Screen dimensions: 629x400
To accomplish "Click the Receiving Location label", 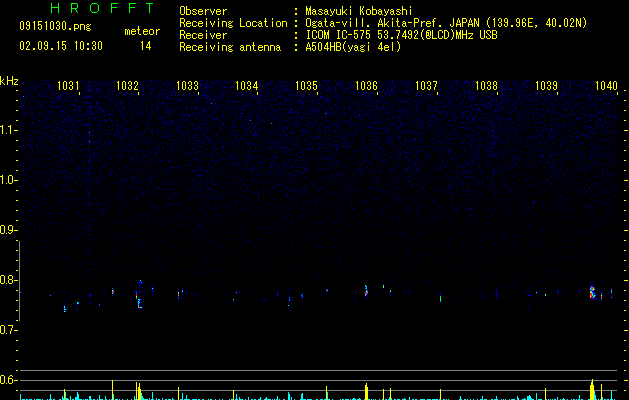I will [233, 23].
